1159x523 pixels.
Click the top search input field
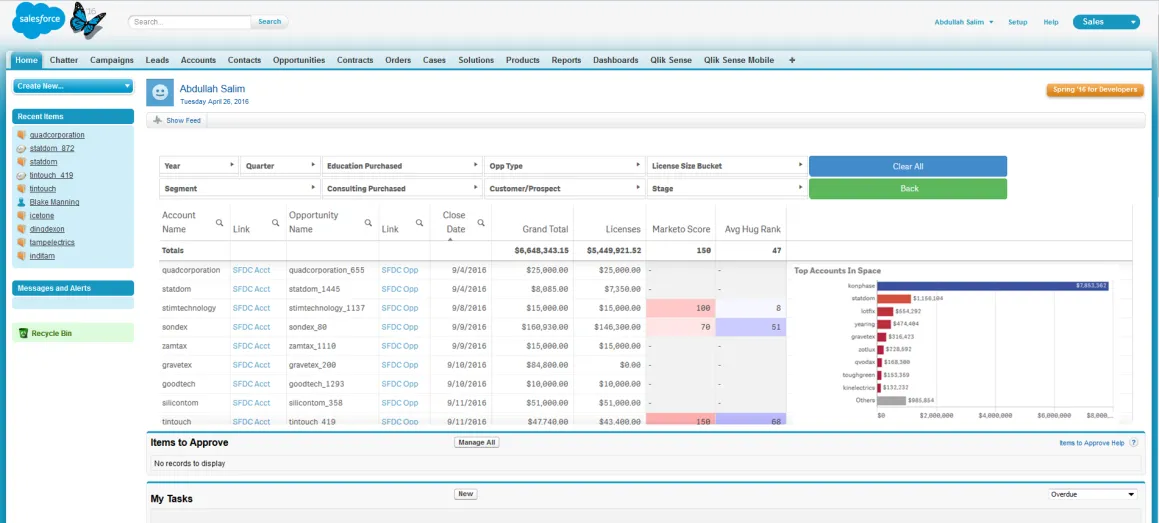190,21
